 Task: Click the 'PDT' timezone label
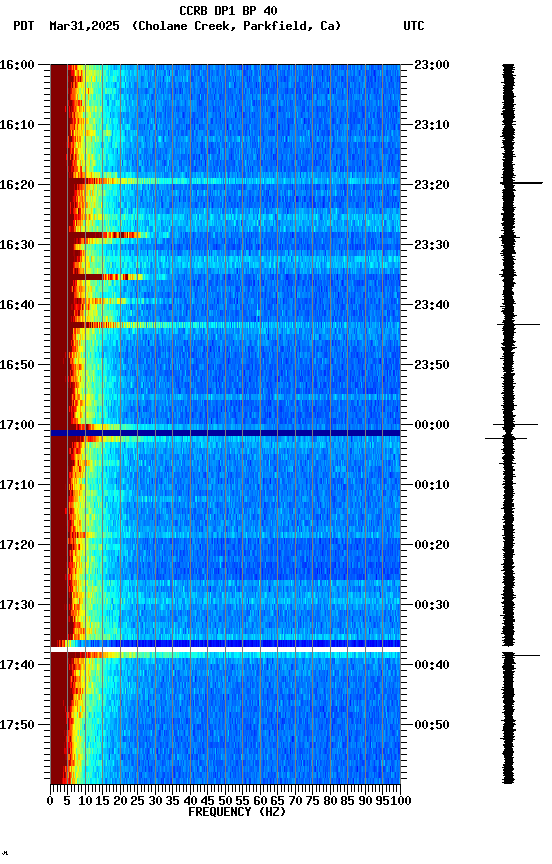point(24,26)
